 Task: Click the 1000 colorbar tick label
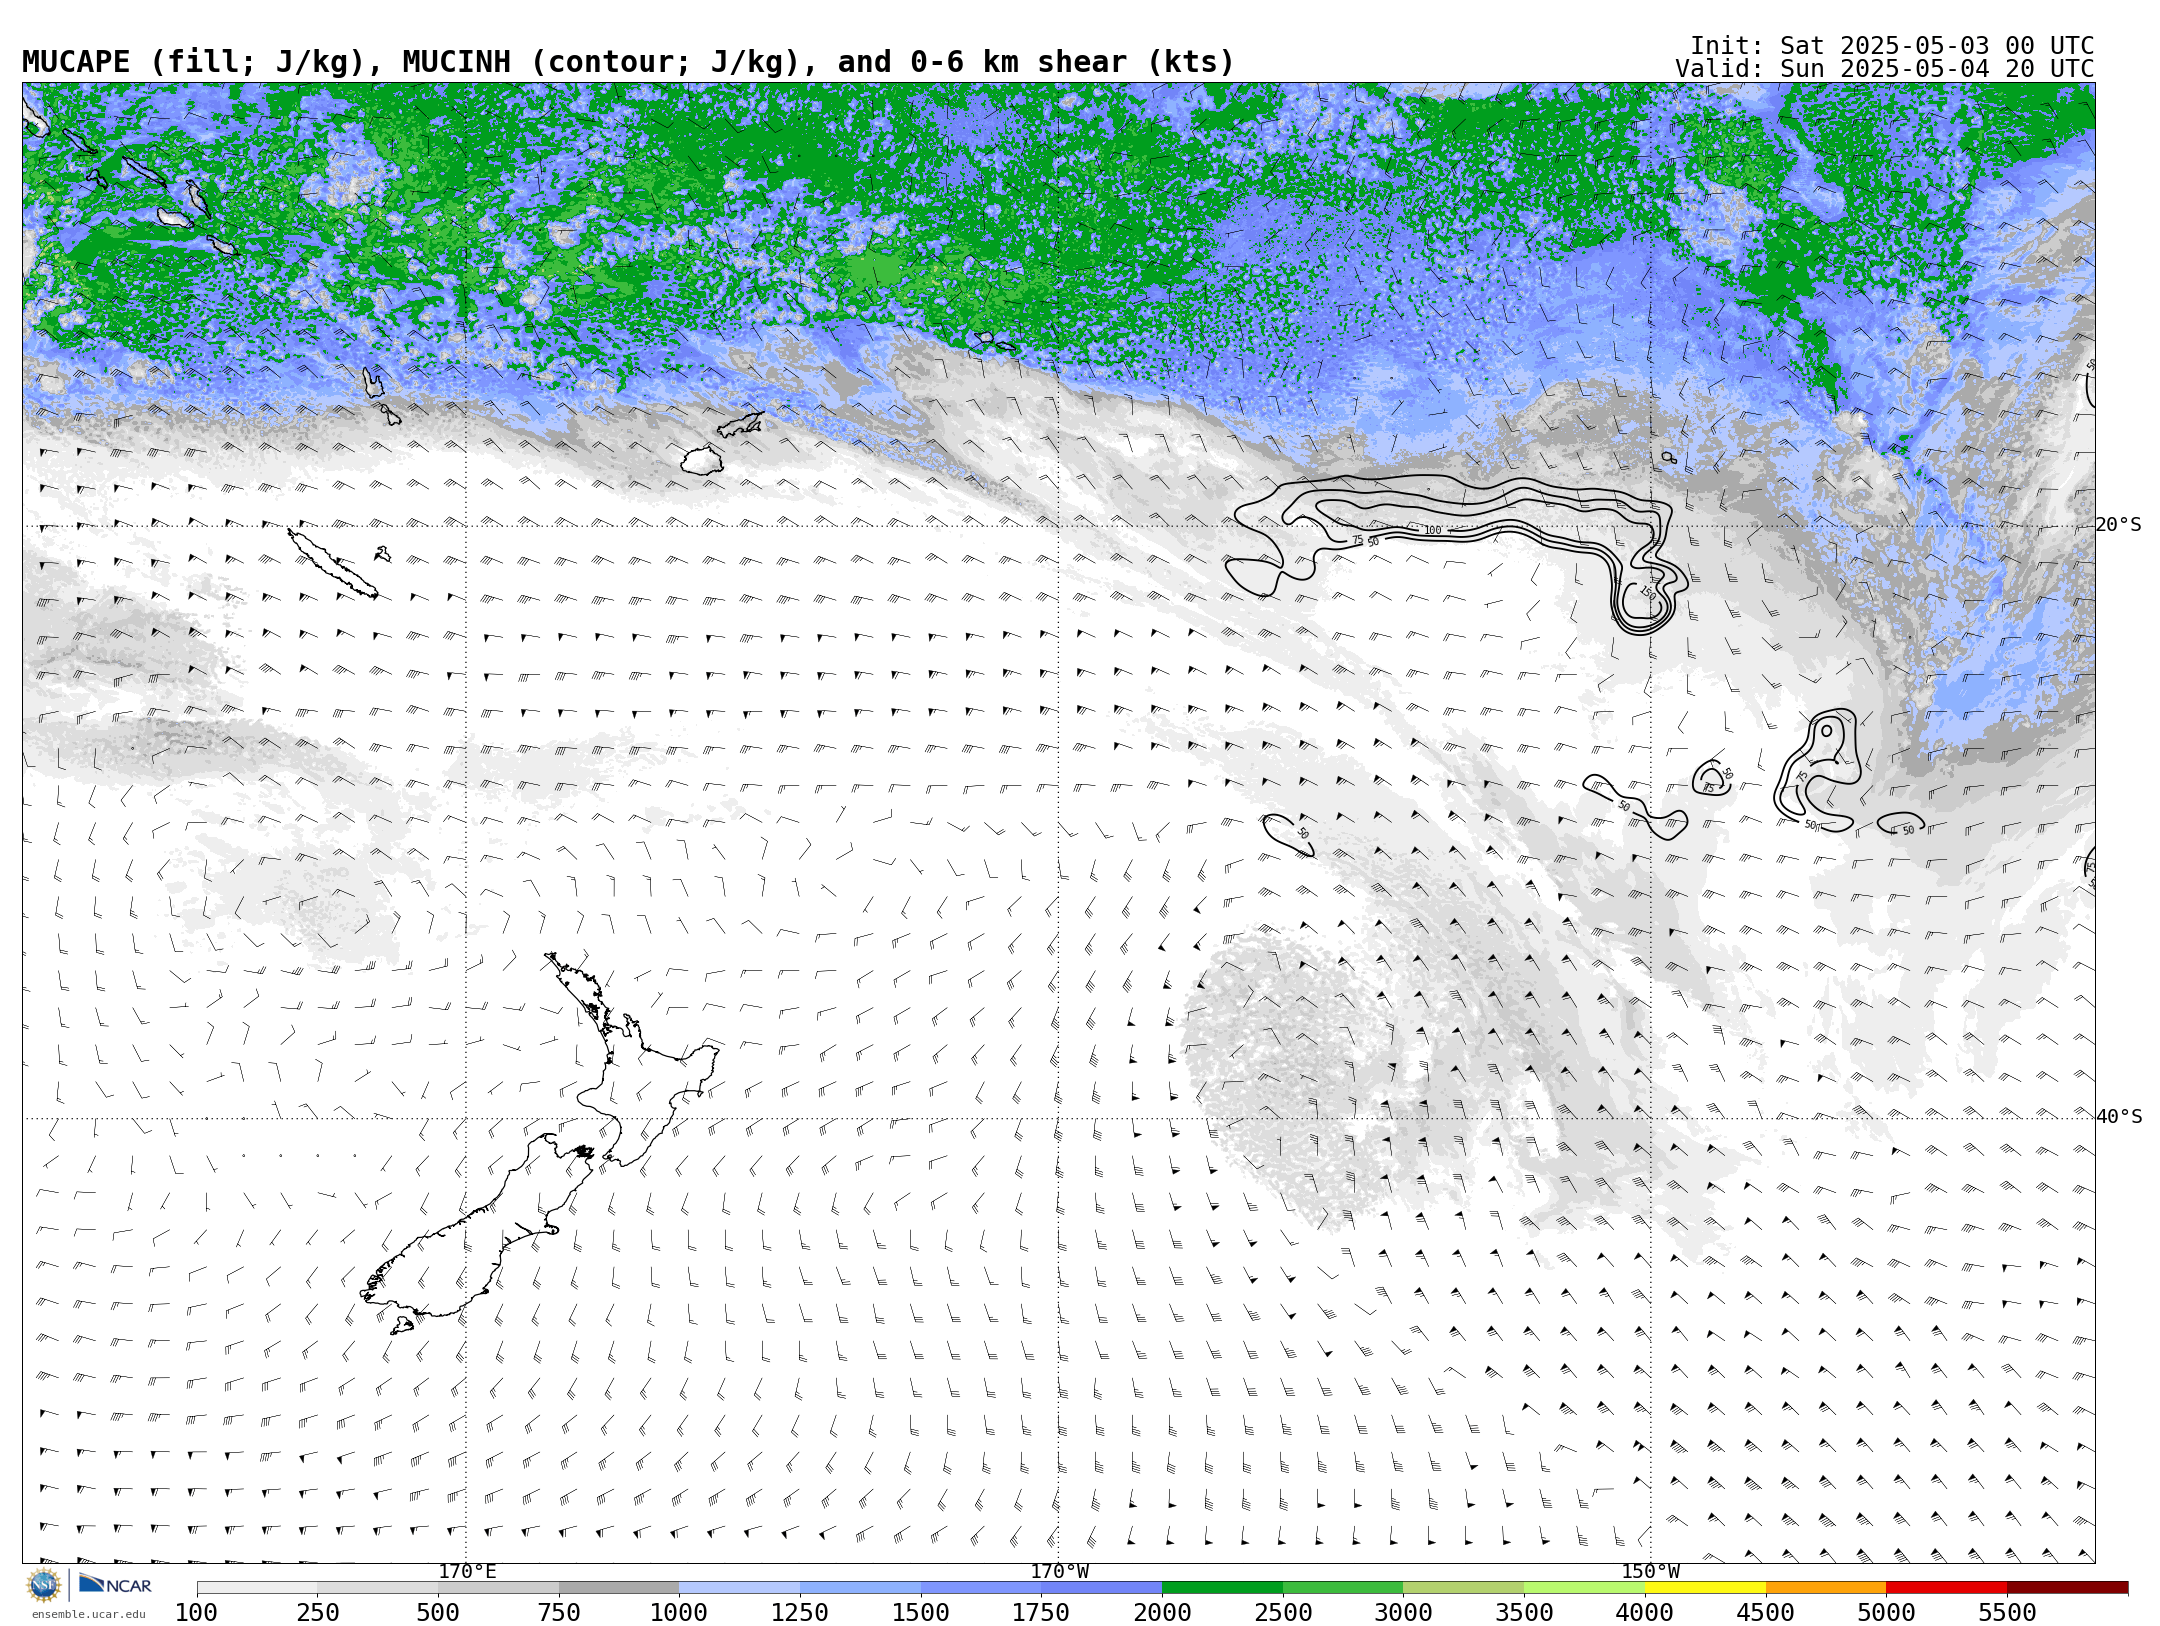click(x=680, y=1613)
